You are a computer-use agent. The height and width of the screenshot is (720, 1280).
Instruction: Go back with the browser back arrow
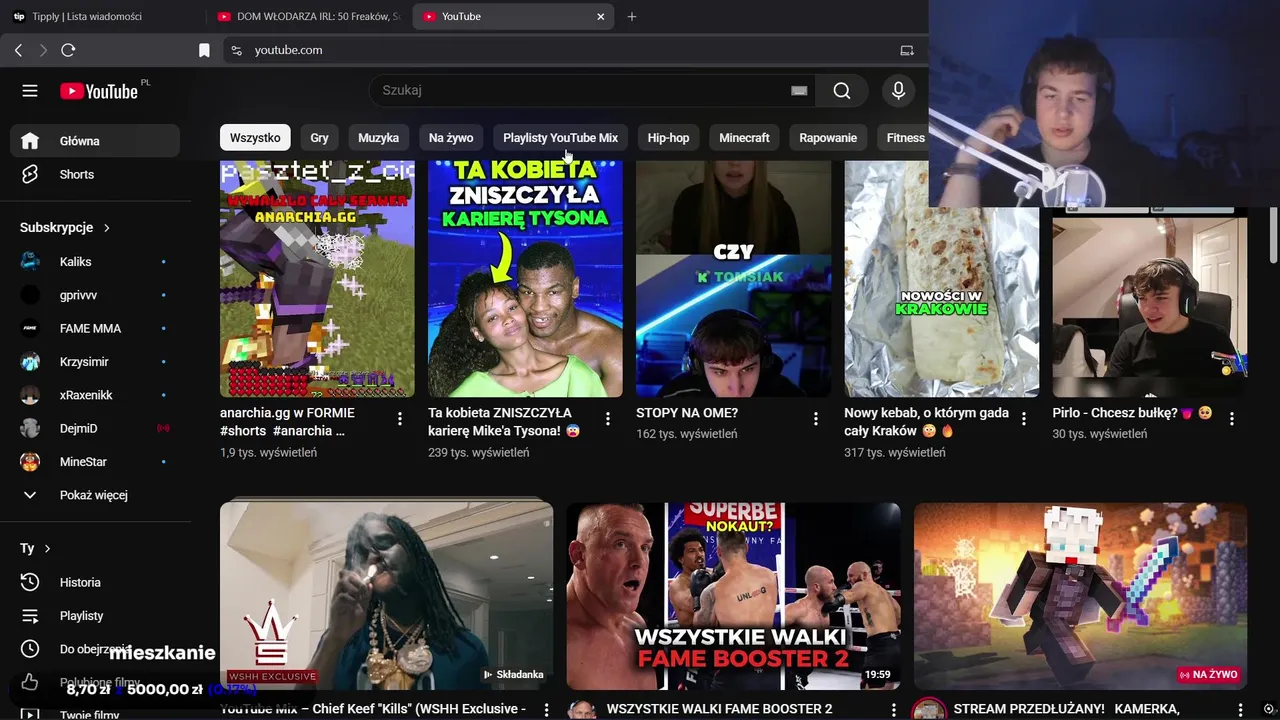(18, 50)
